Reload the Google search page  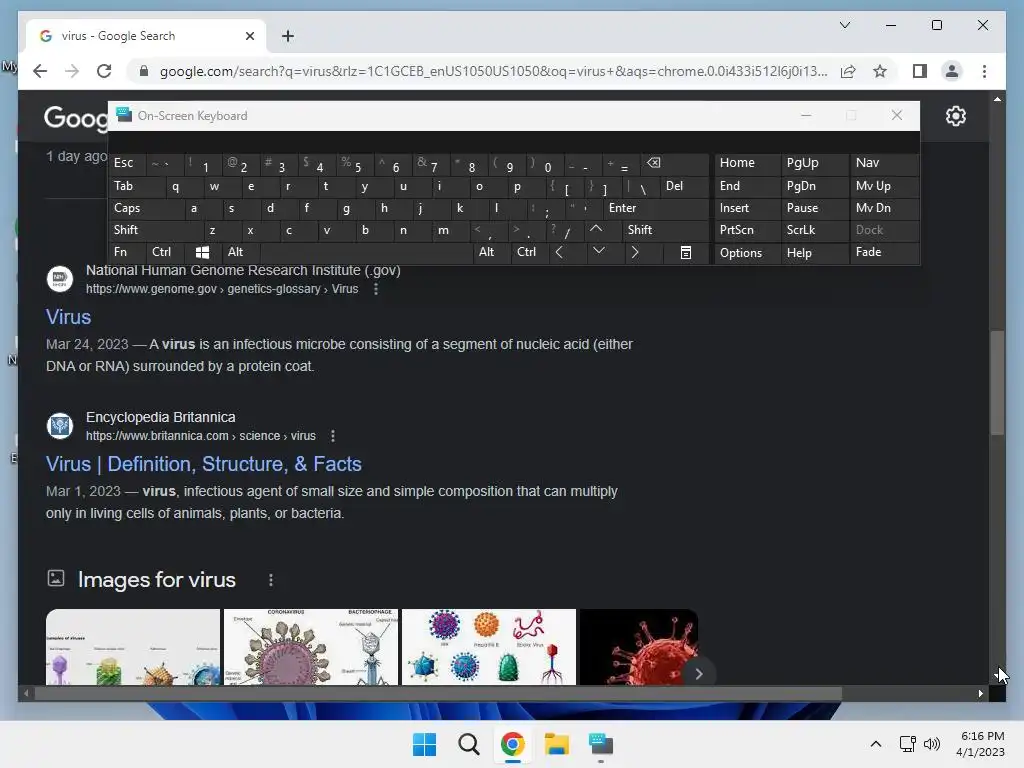104,71
